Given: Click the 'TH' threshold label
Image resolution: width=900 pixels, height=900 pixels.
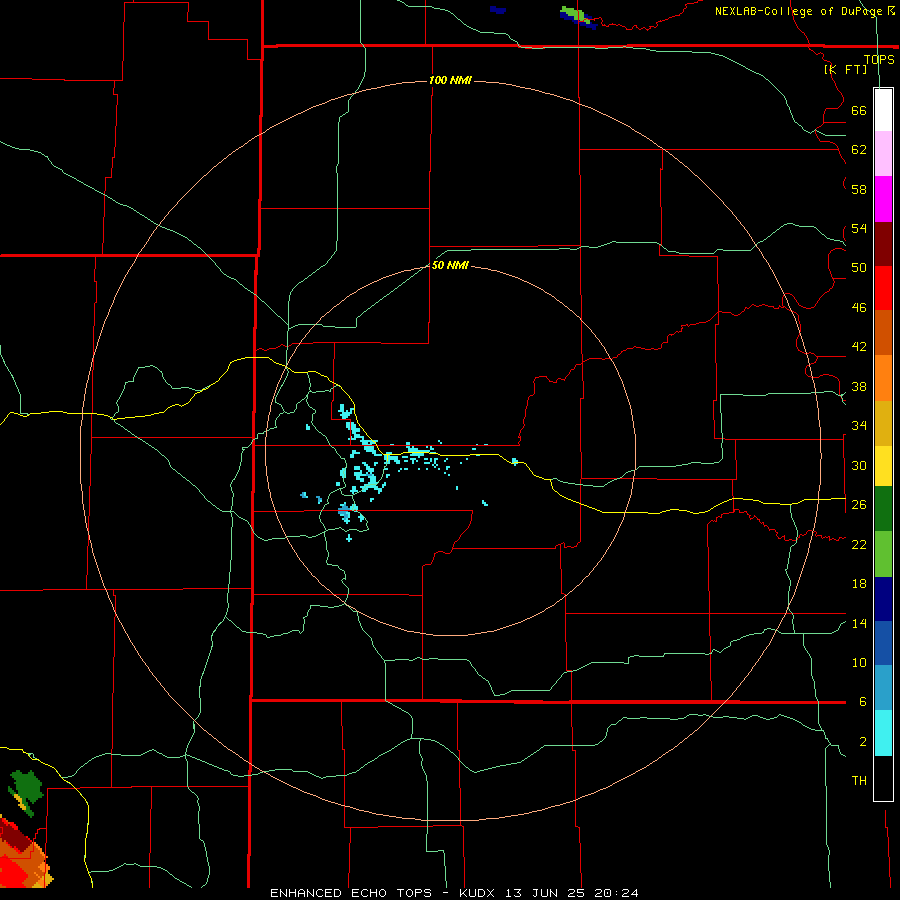Looking at the screenshot, I should tap(859, 781).
